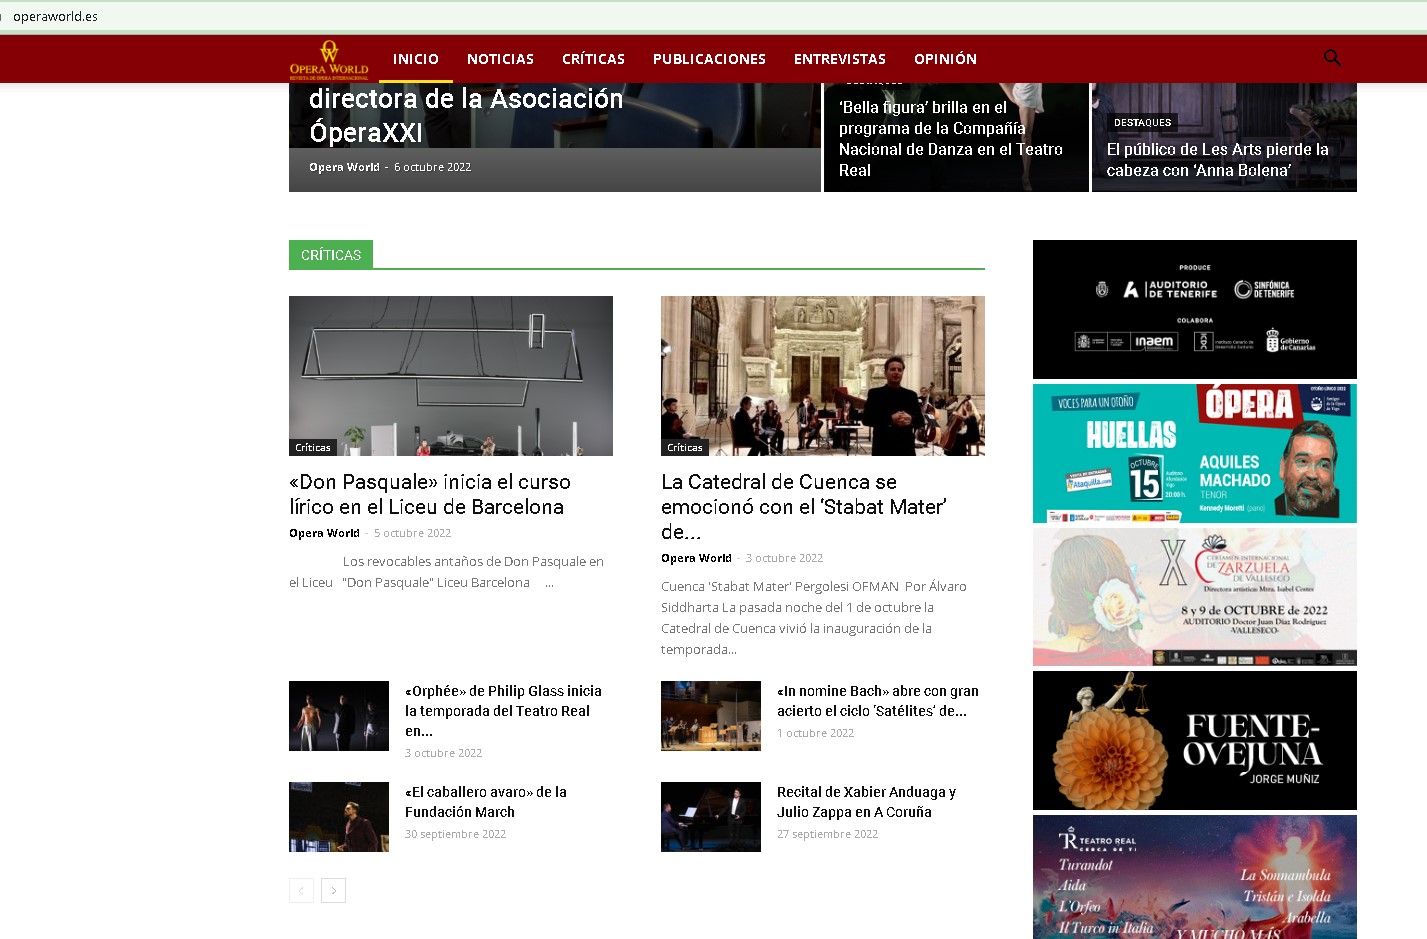Click the In nomine Bach small thumbnail
Screen dimensions: 1427x939
point(711,716)
